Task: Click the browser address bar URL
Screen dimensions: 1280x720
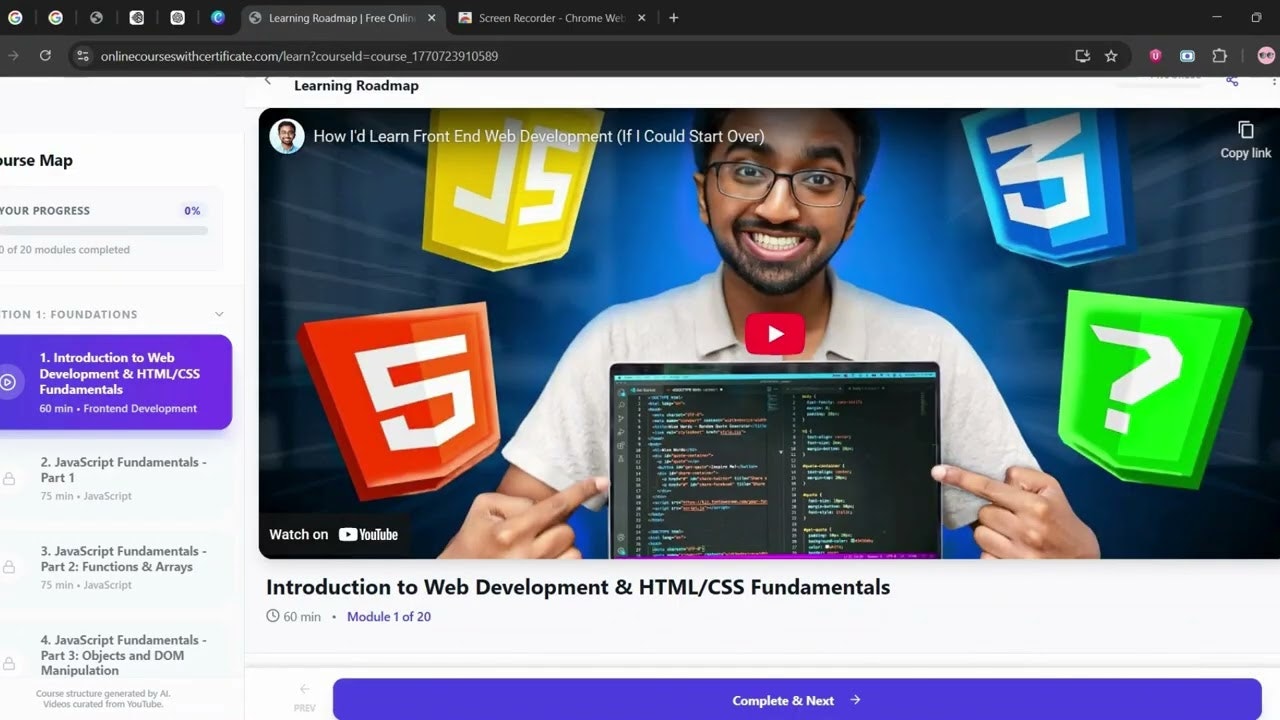Action: coord(299,56)
